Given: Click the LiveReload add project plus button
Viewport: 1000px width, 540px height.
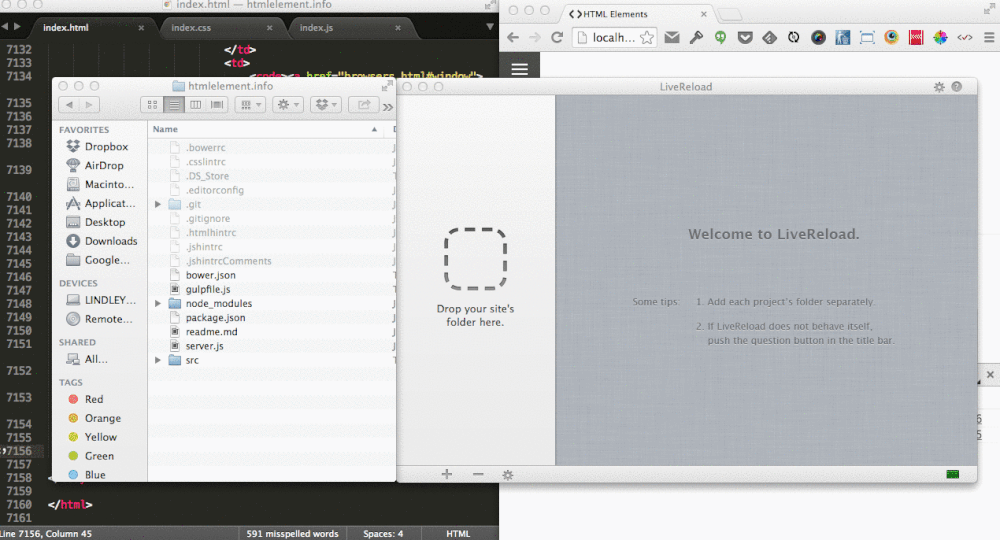Looking at the screenshot, I should click(x=446, y=474).
